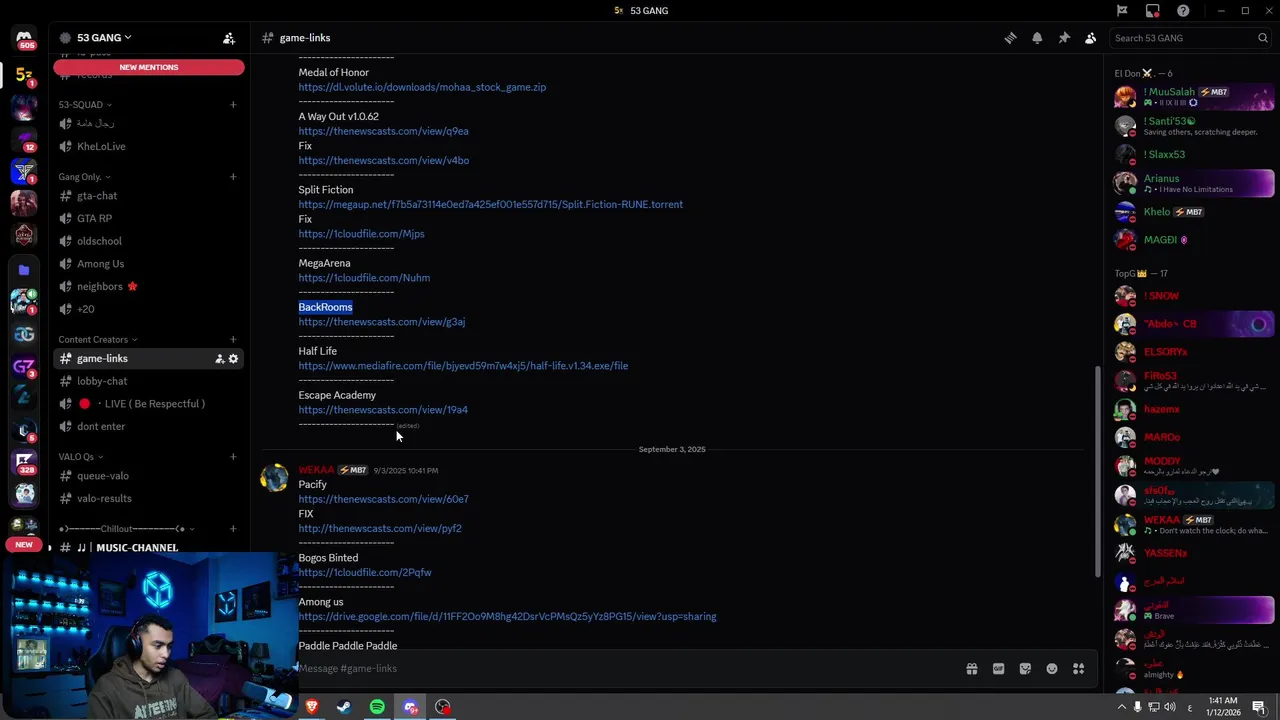Screen dimensions: 1280x720
Task: Click the NEW badge in server list
Action: (24, 545)
